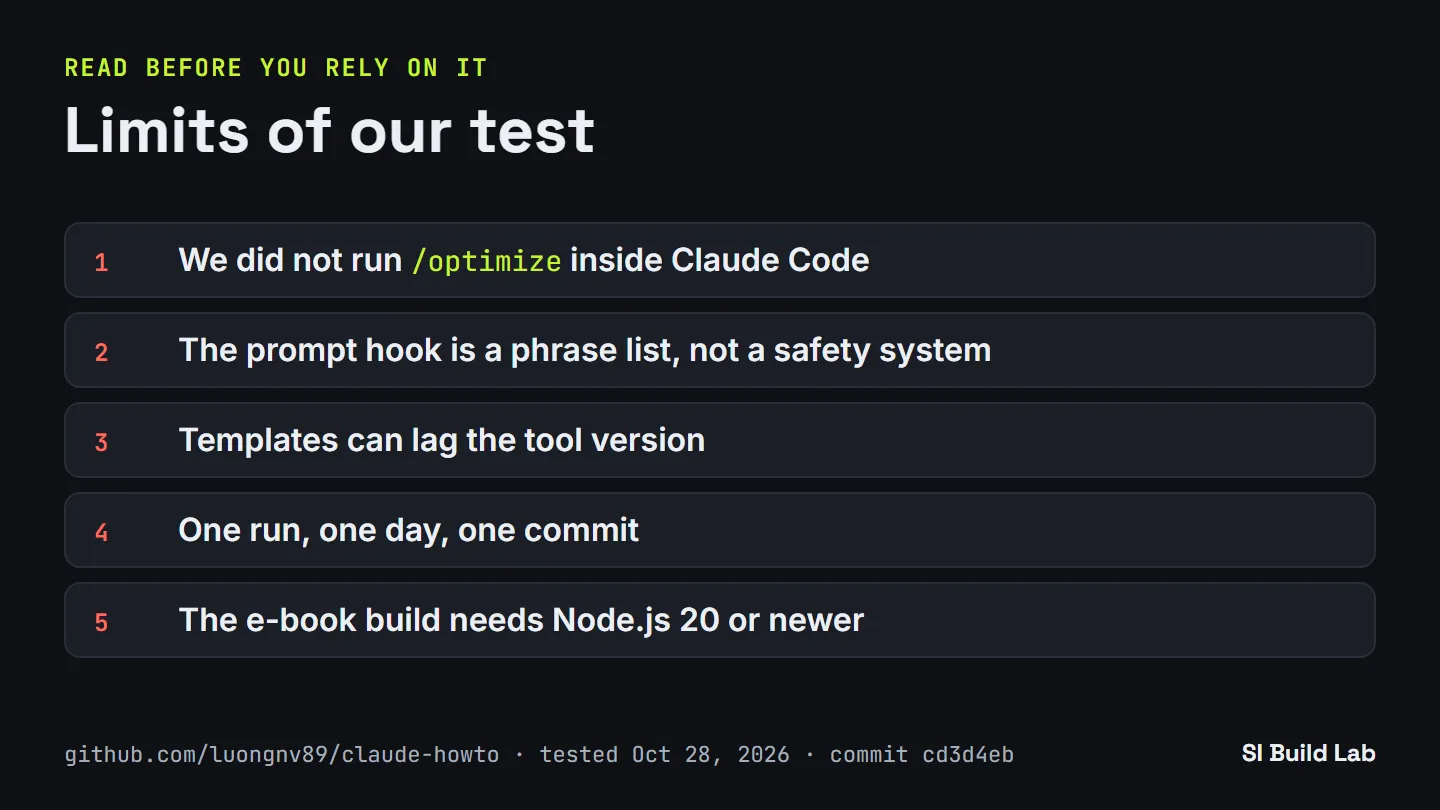Click the red number 4 badge
The image size is (1440, 810).
(x=101, y=532)
